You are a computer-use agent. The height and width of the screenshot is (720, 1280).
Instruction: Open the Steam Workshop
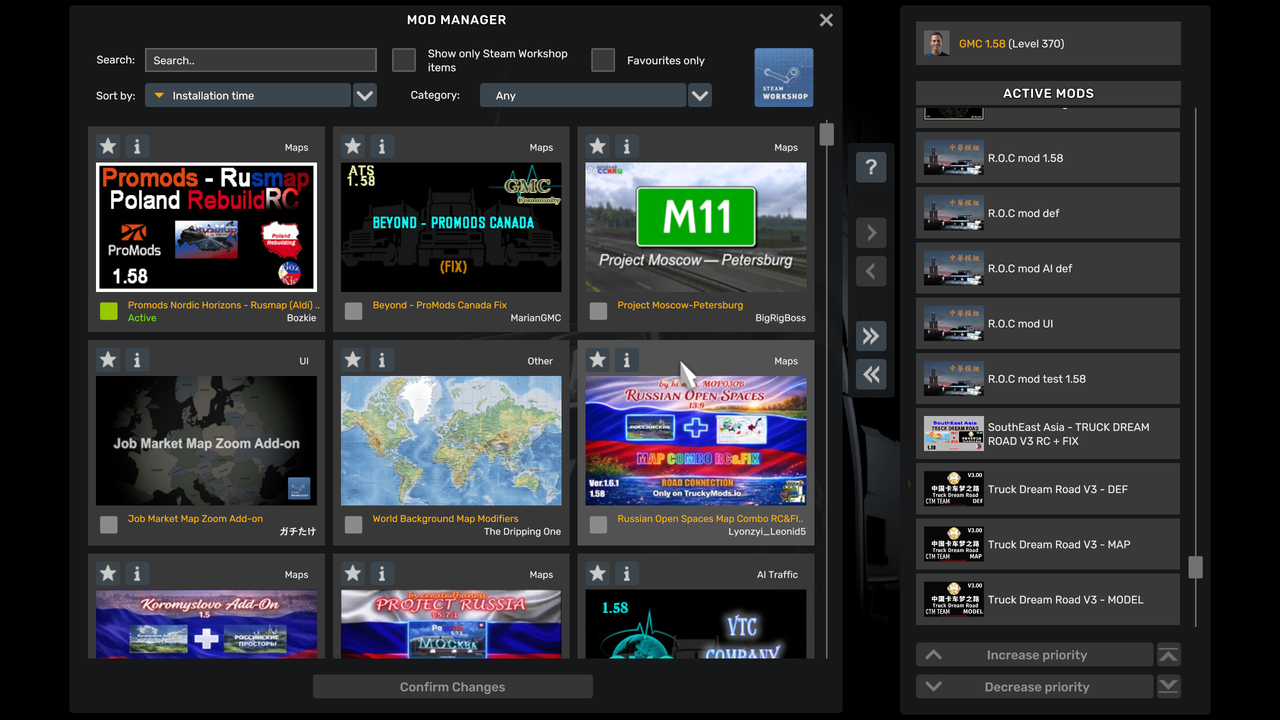(784, 77)
